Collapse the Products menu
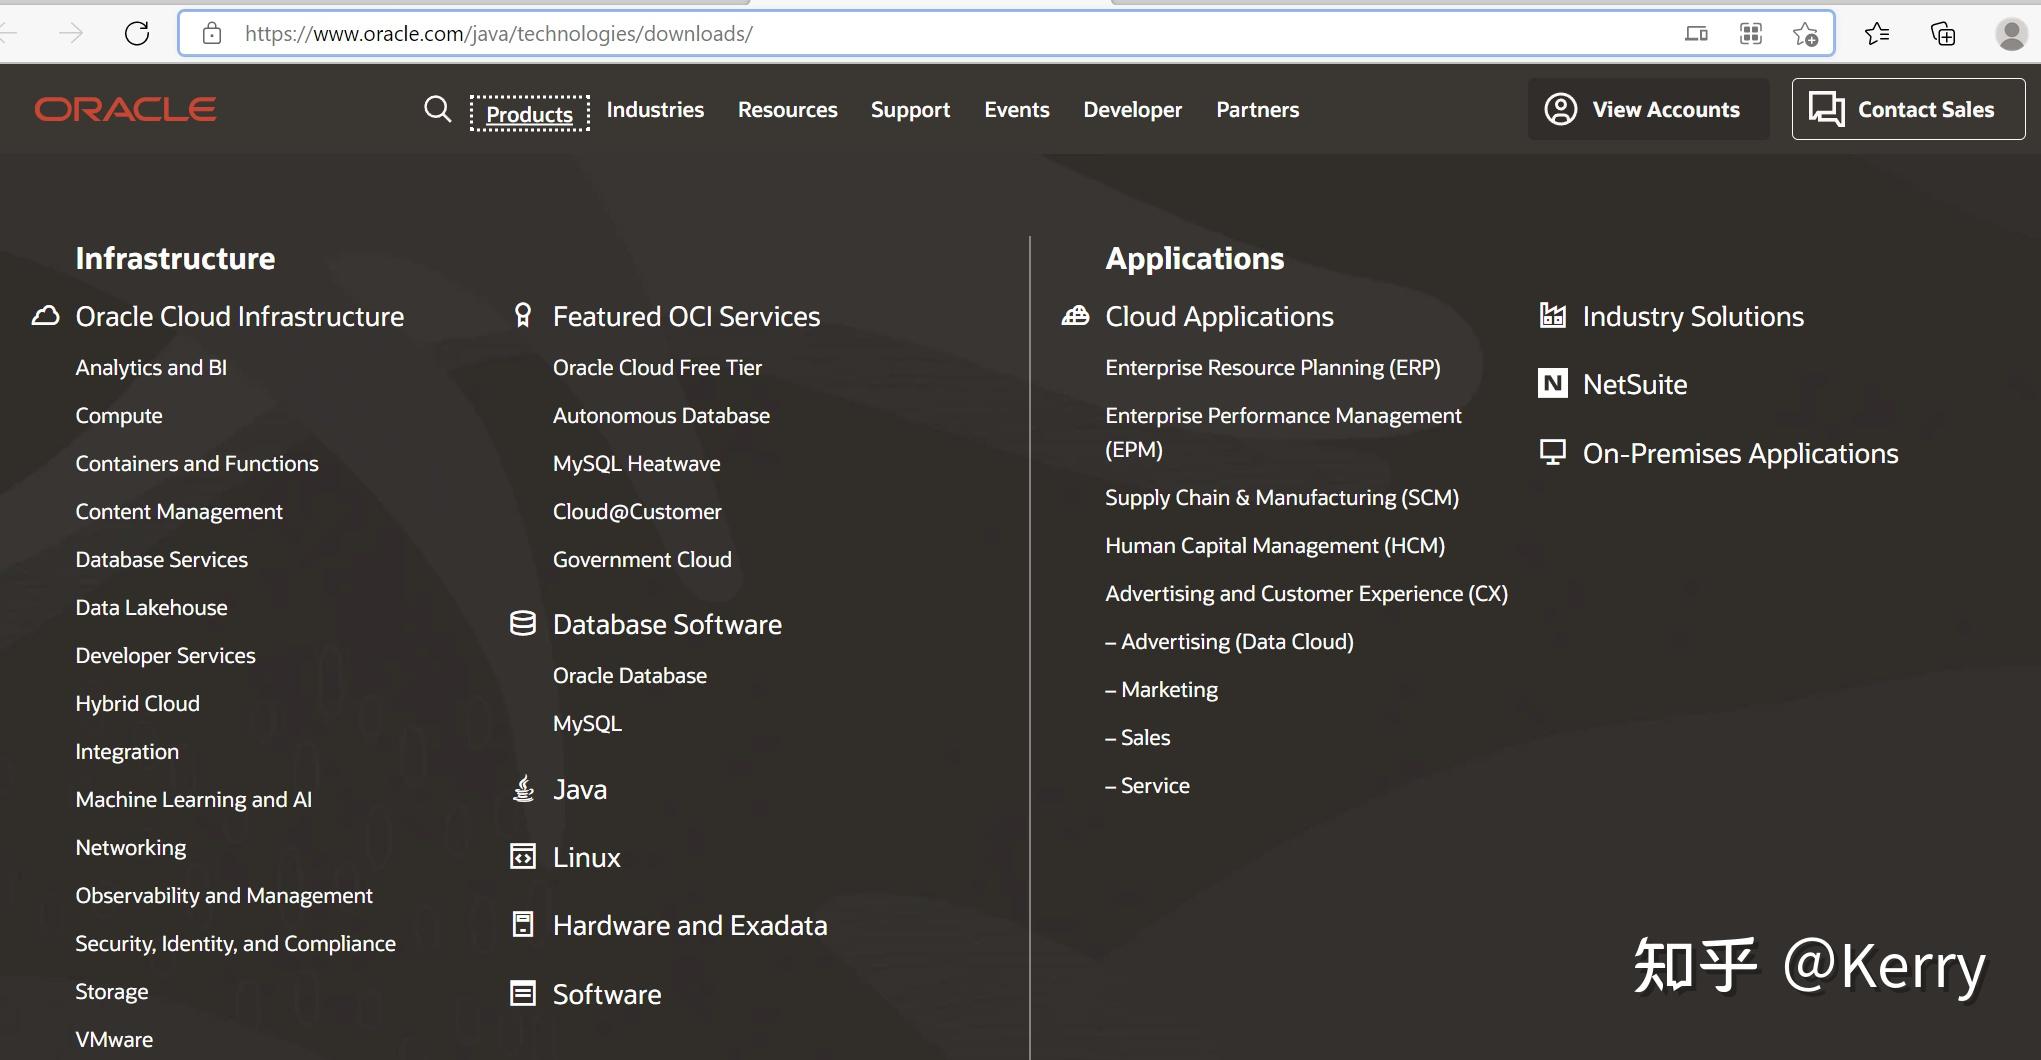The image size is (2041, 1060). pos(529,113)
